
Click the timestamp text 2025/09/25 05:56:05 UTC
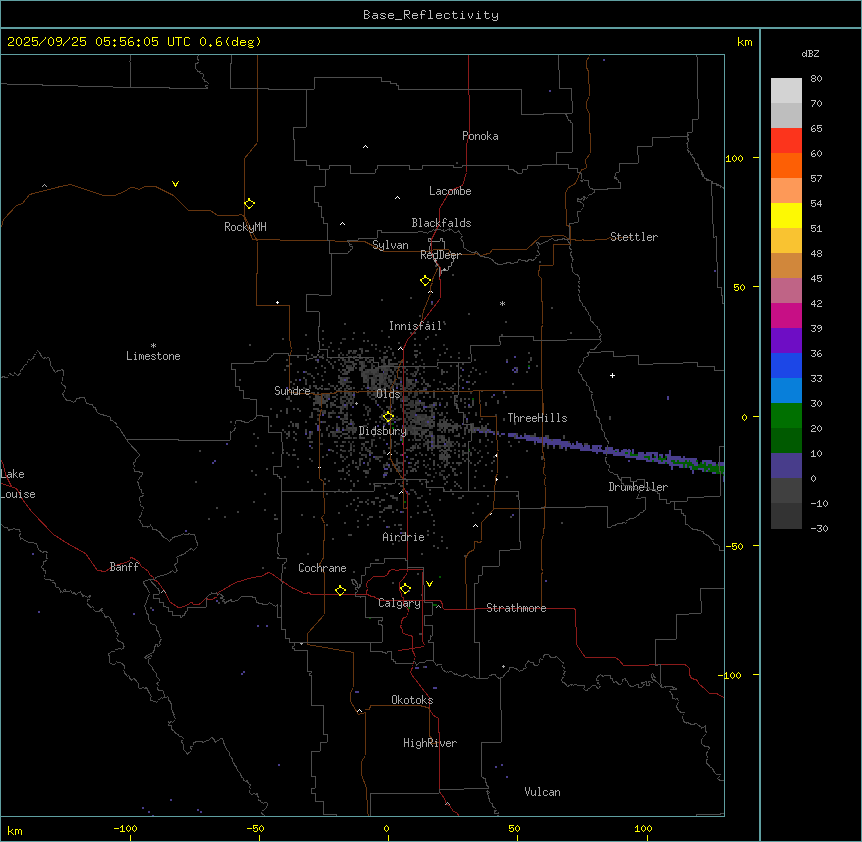(101, 42)
